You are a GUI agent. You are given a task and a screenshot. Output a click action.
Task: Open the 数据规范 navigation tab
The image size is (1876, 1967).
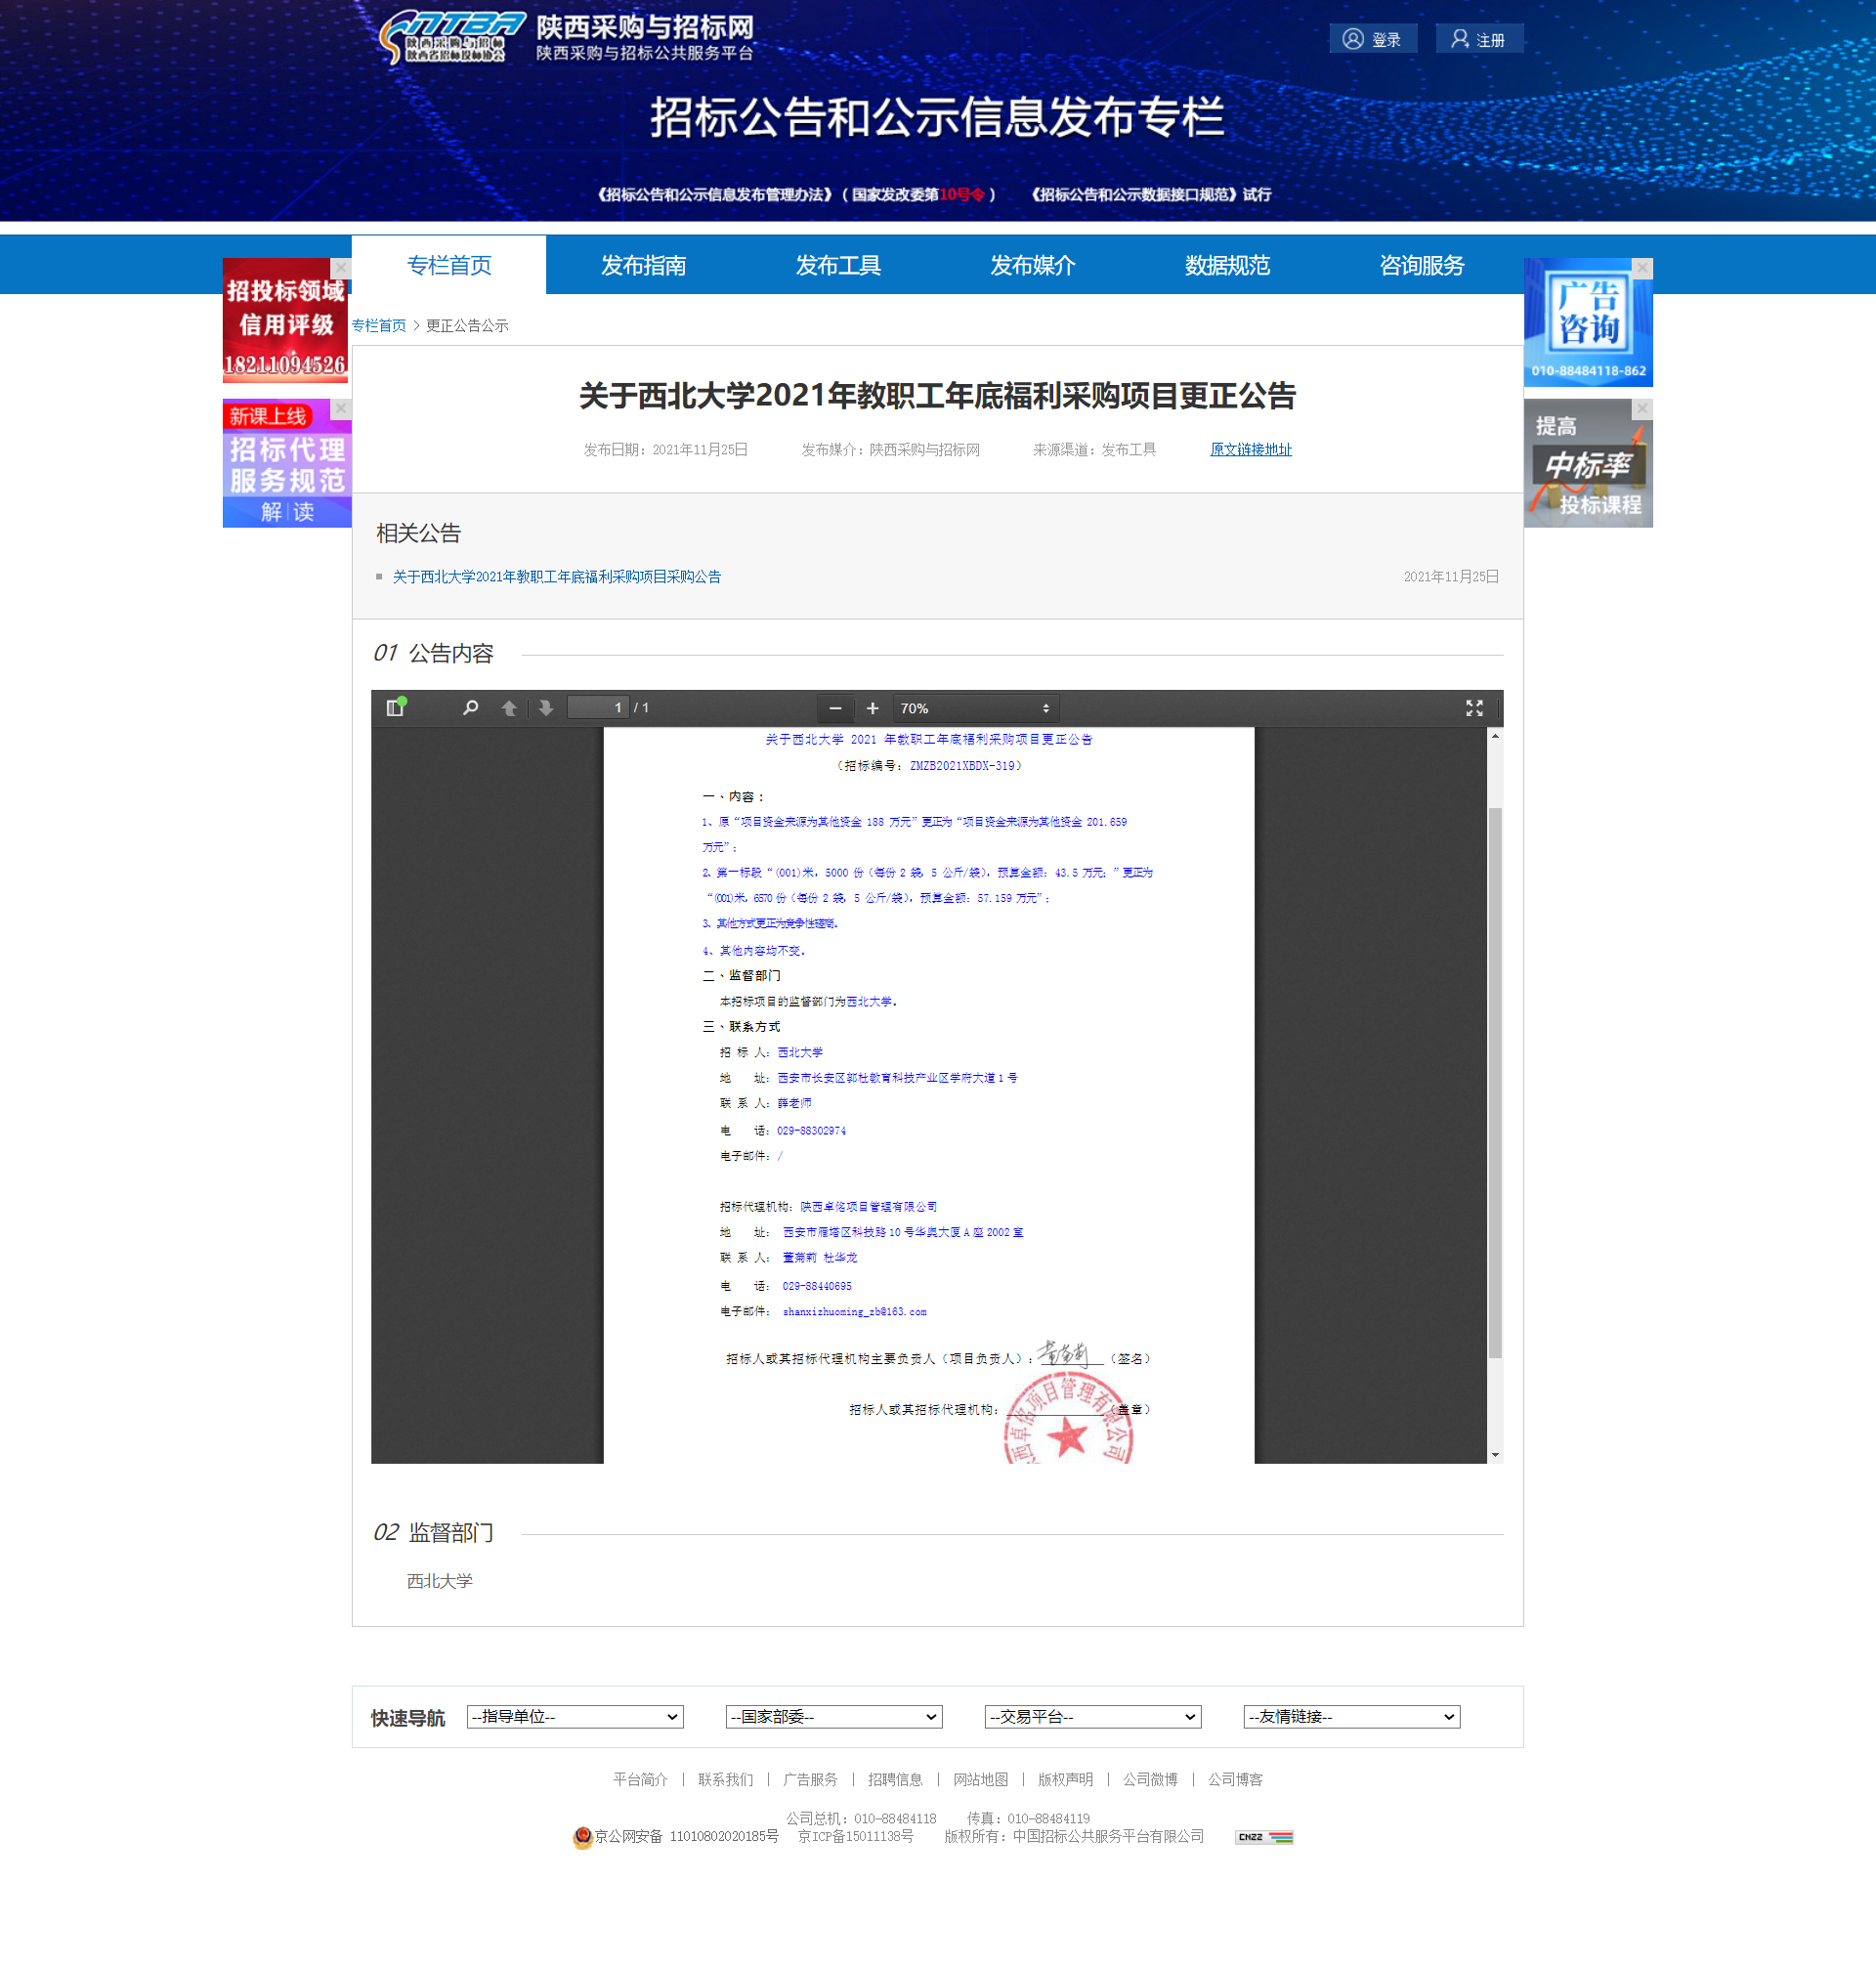pyautogui.click(x=1227, y=265)
